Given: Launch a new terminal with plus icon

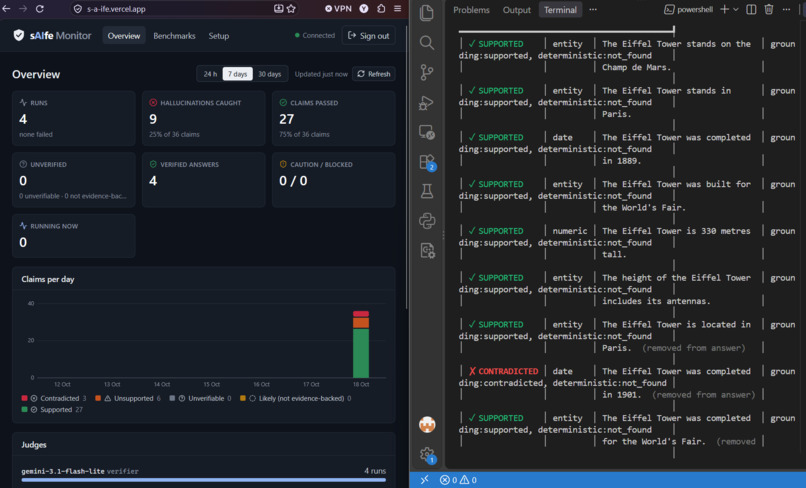Looking at the screenshot, I should 724,9.
